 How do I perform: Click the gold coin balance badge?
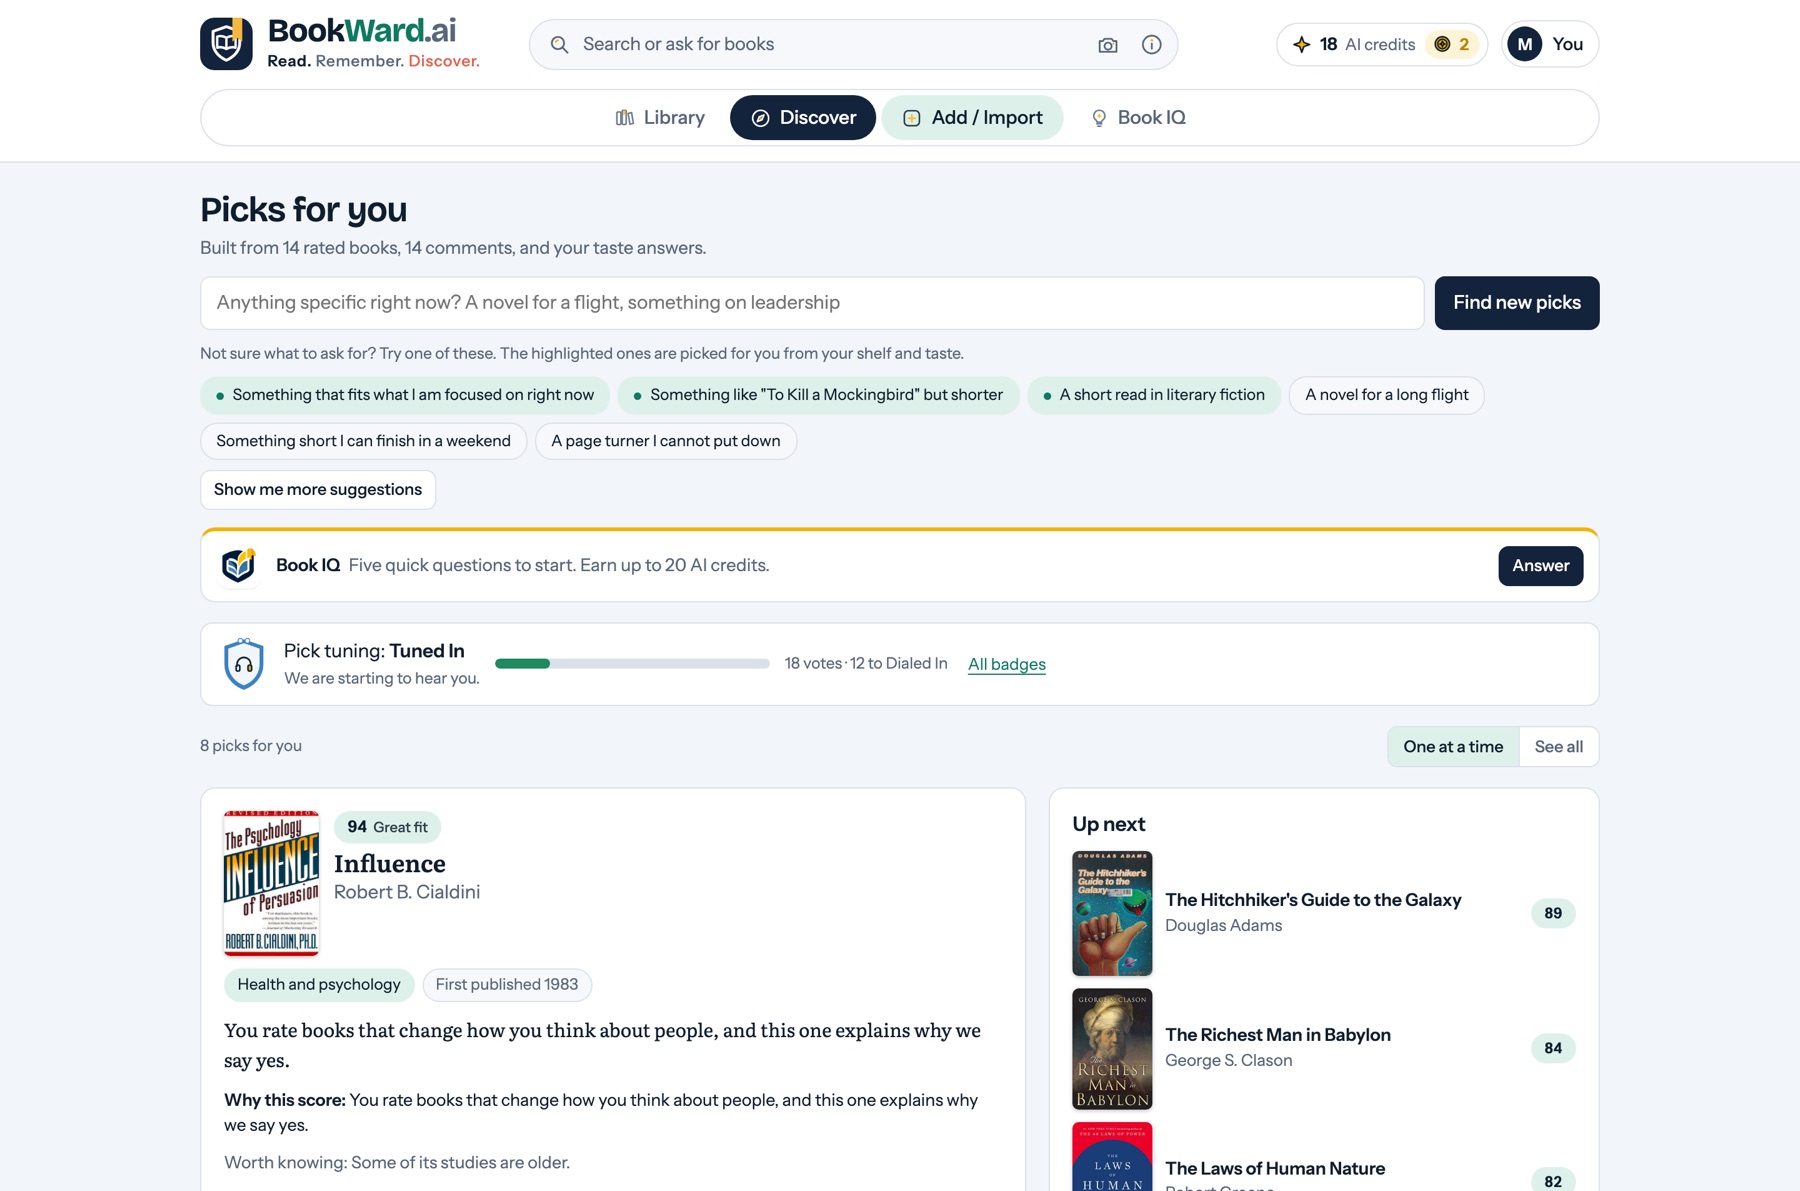click(x=1452, y=44)
